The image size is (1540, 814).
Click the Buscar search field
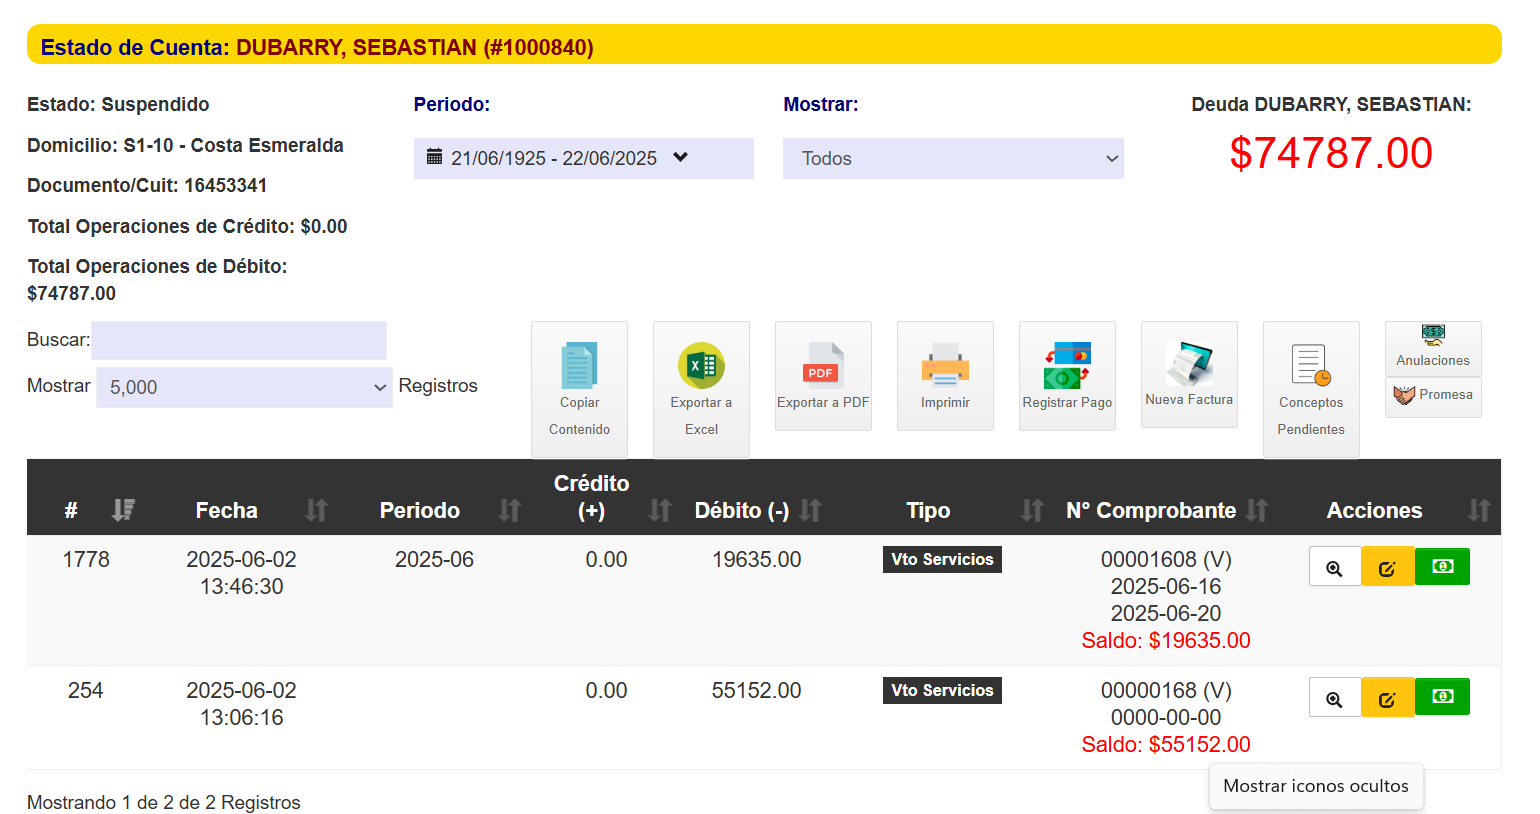pos(238,340)
